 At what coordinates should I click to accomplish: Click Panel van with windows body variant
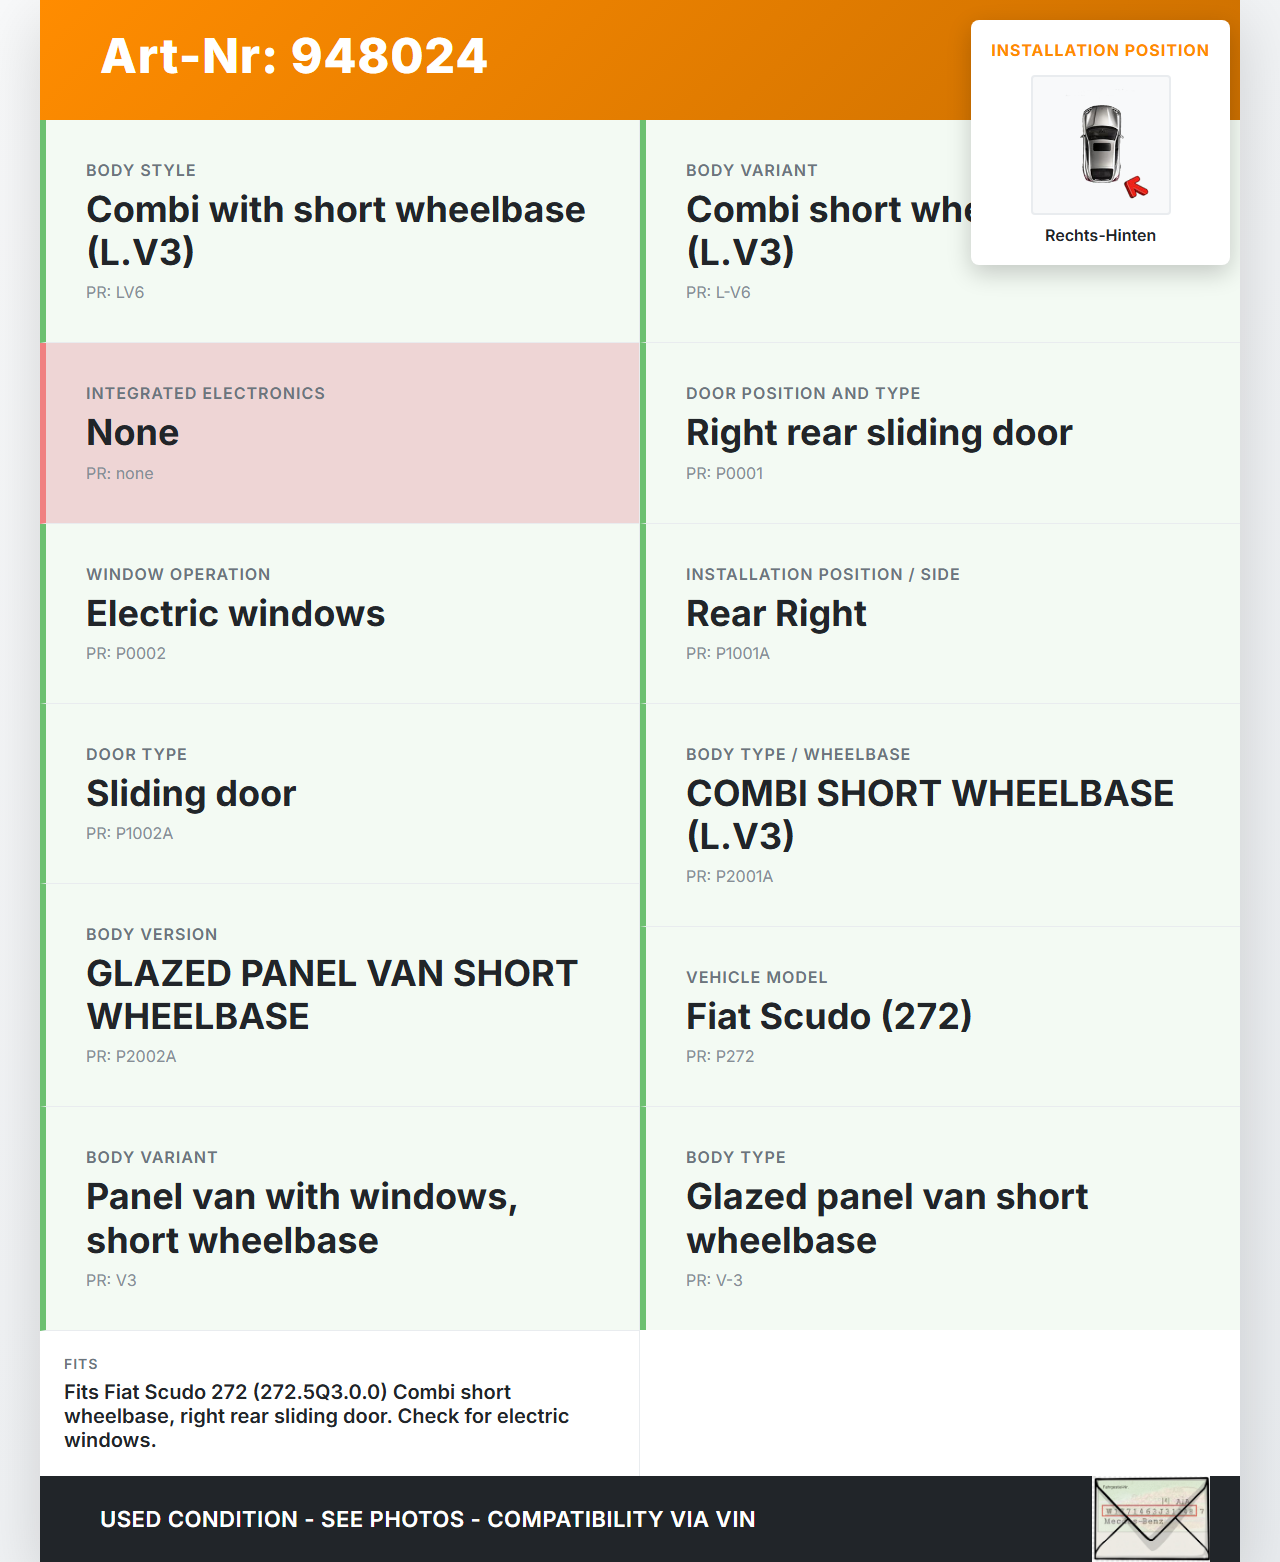pos(301,1218)
